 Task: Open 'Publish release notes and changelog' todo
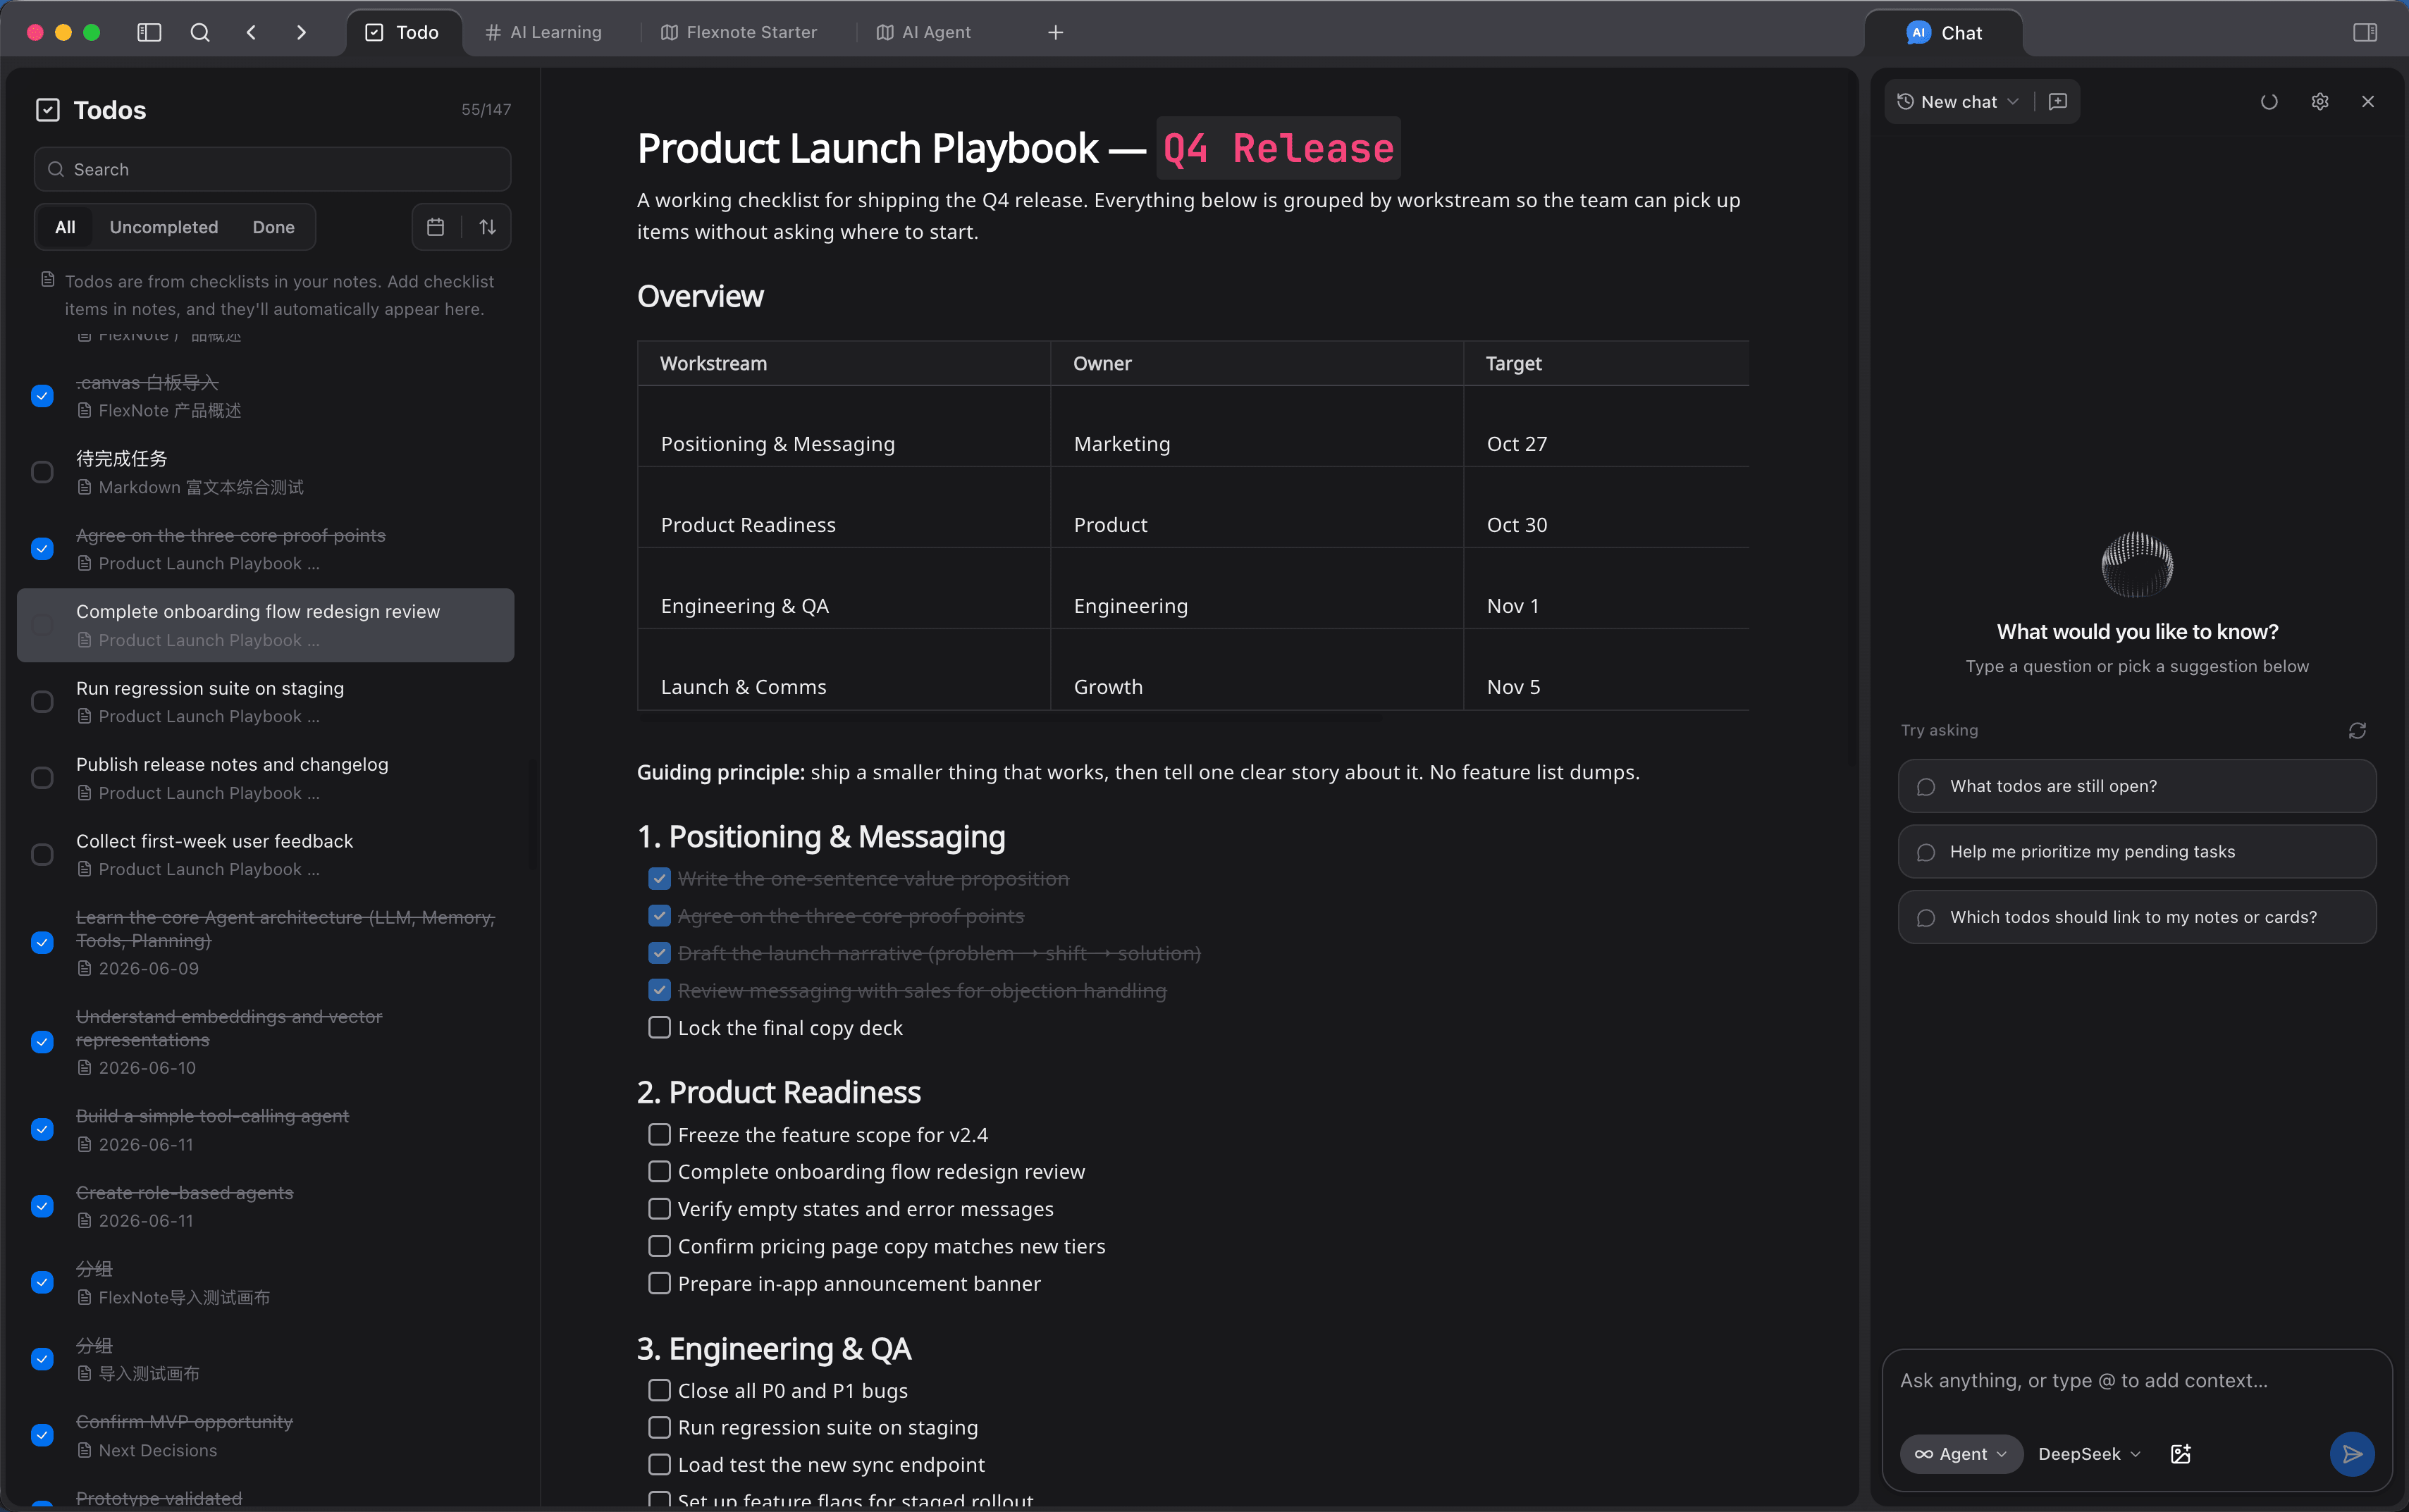(266, 778)
